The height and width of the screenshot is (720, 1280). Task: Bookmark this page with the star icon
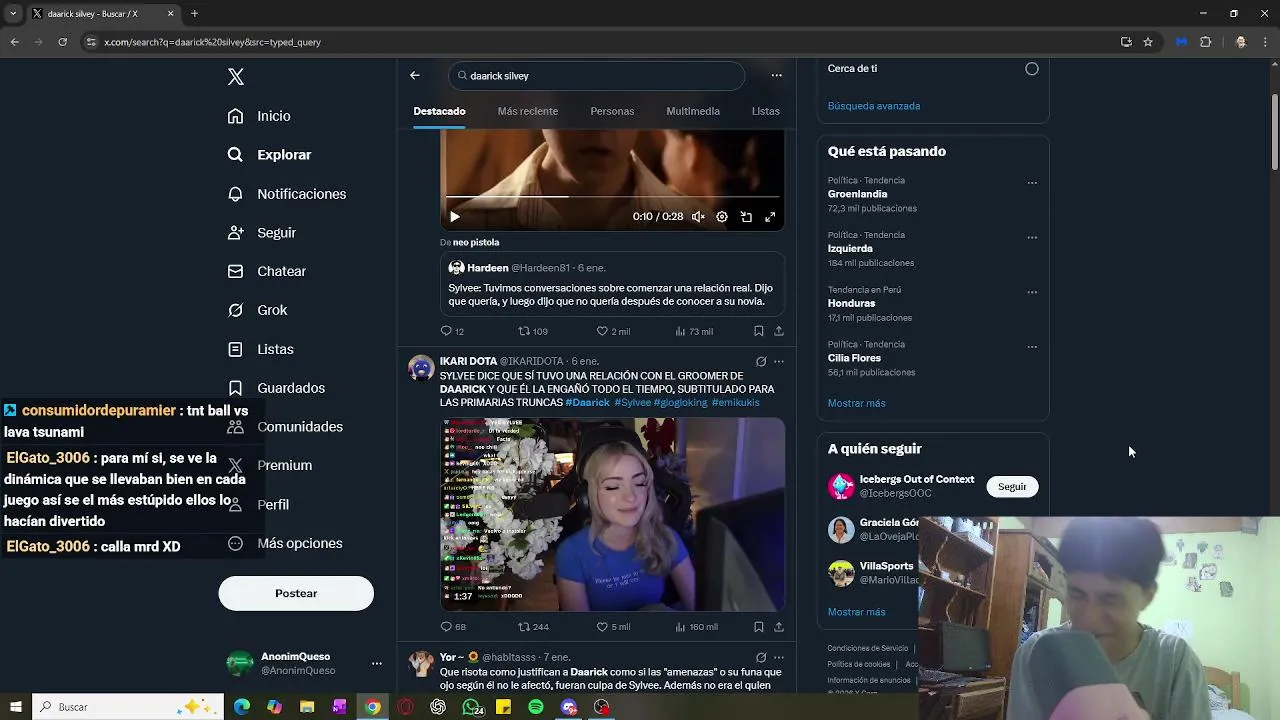click(1148, 42)
